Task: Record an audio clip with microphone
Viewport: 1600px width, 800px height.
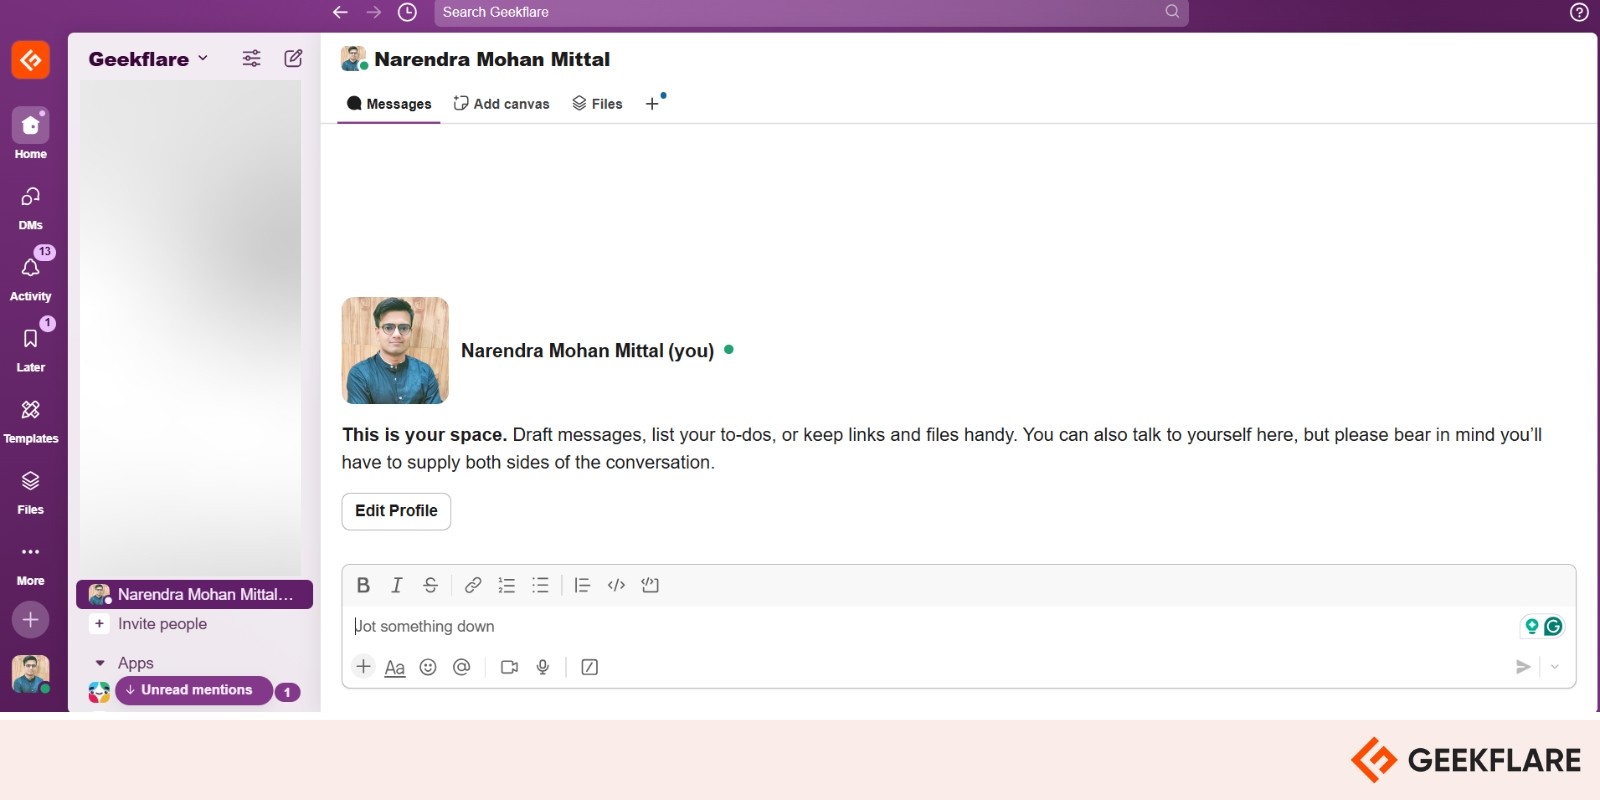Action: click(543, 667)
